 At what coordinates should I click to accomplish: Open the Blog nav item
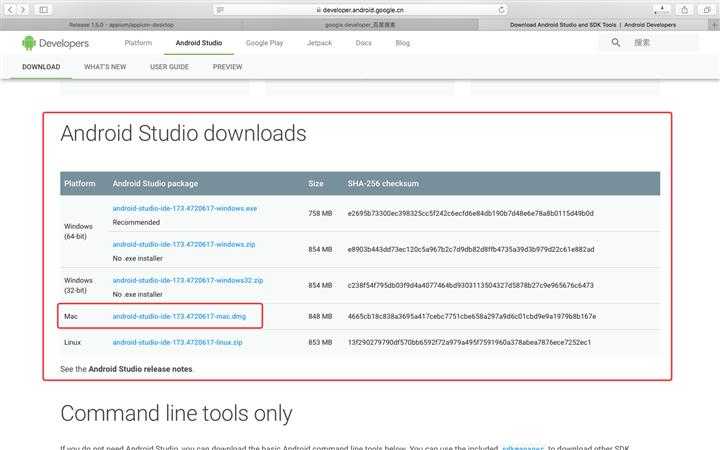403,43
